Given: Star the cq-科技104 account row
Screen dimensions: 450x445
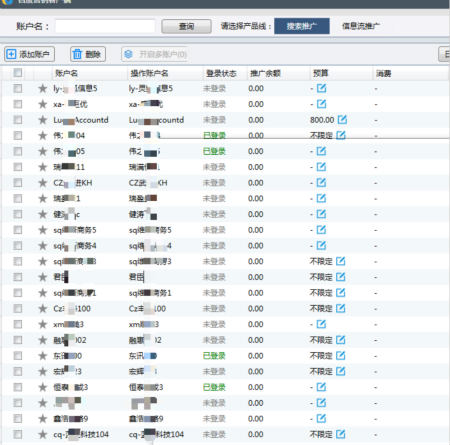Looking at the screenshot, I should coord(43,434).
